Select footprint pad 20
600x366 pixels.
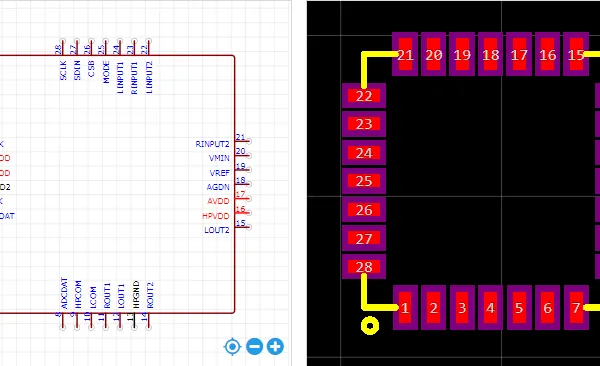434,54
